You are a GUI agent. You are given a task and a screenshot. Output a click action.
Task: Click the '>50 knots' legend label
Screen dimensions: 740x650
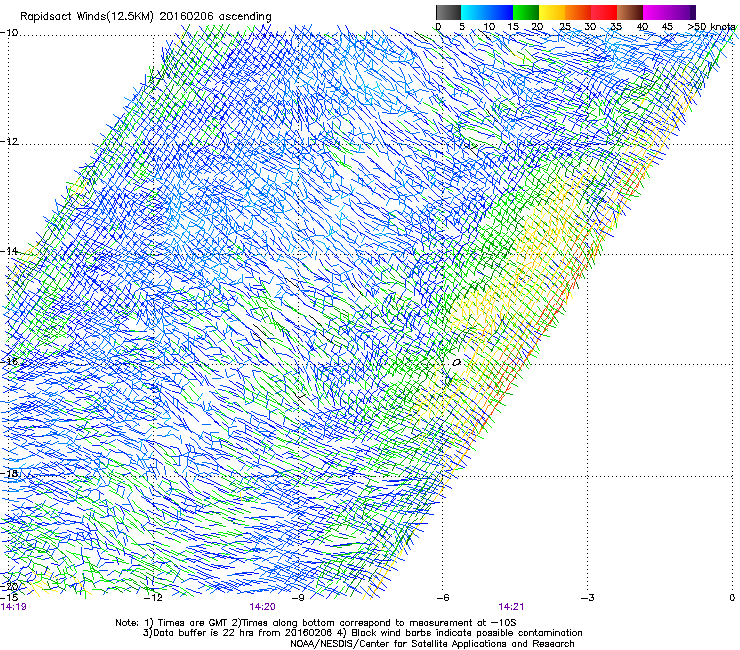point(711,27)
